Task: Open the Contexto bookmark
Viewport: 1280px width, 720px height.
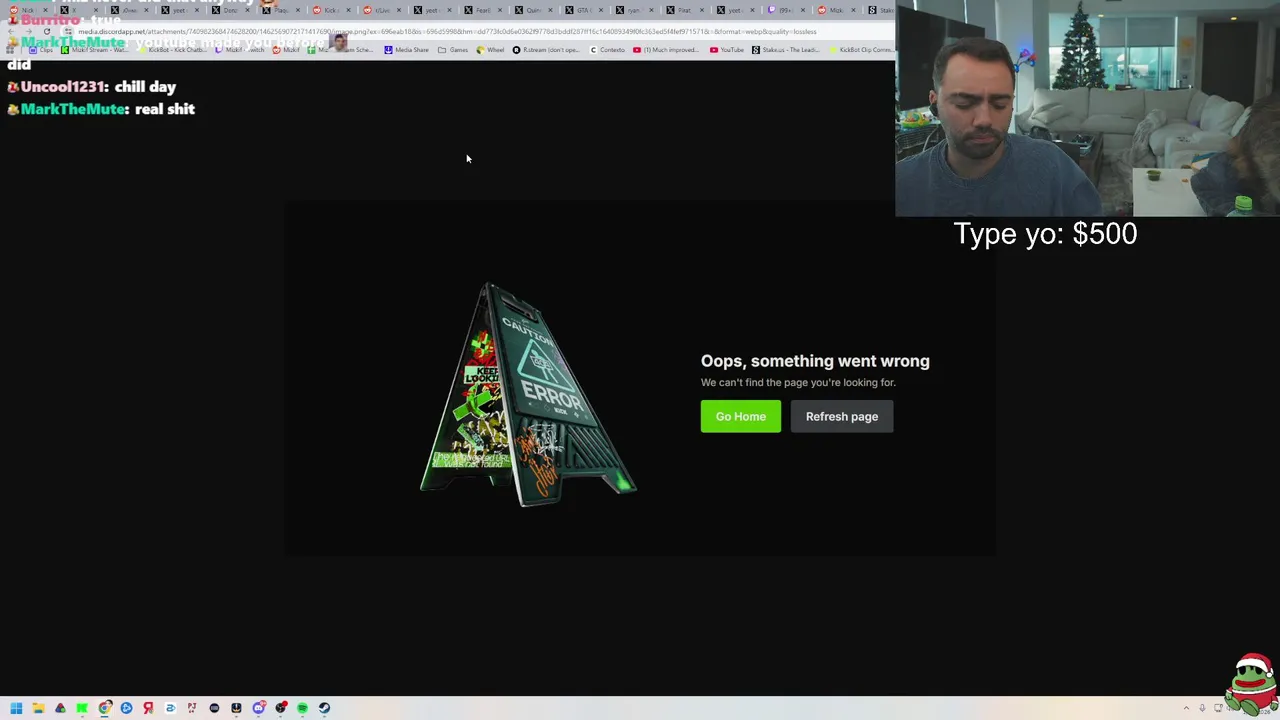Action: point(607,50)
